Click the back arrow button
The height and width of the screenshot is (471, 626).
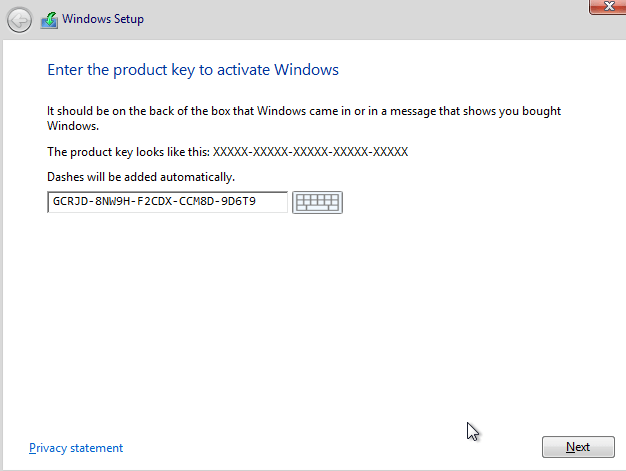[19, 19]
